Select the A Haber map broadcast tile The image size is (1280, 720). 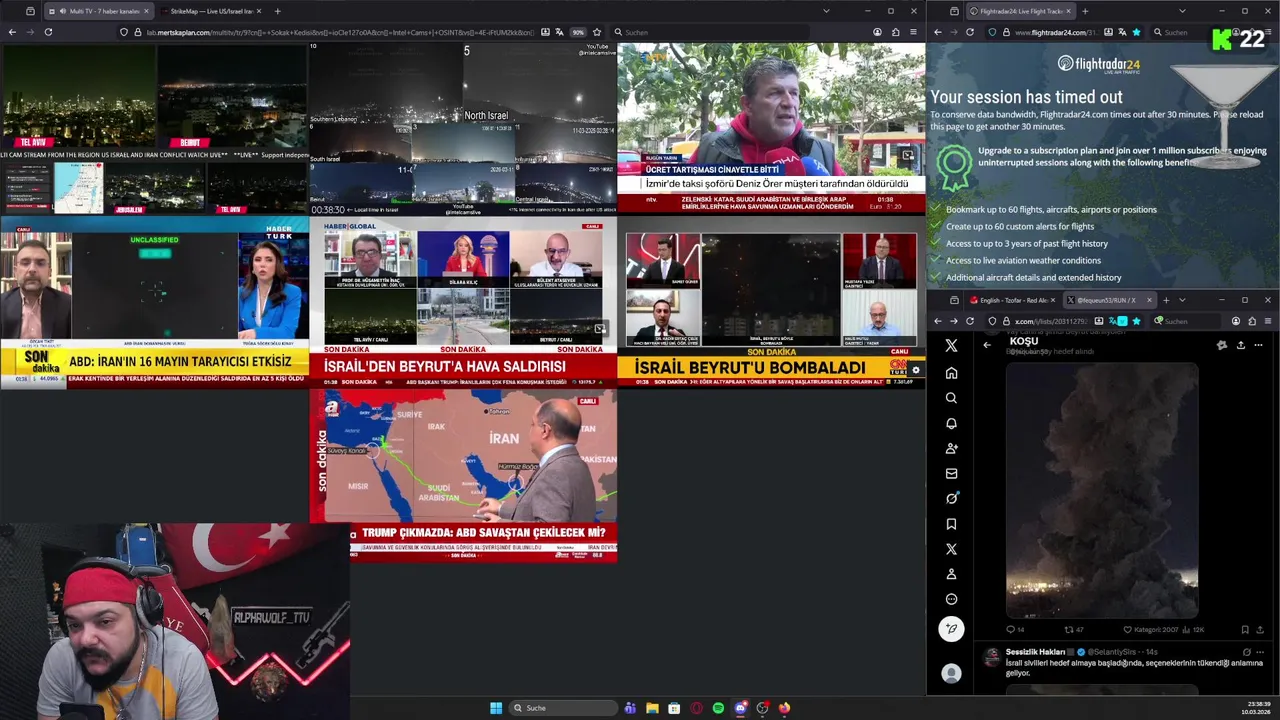(x=463, y=475)
